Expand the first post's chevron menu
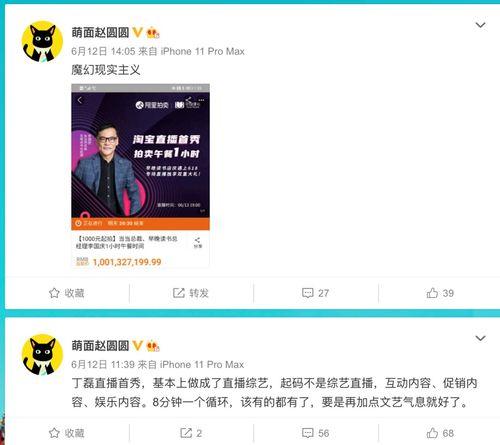The image size is (500, 445). (x=480, y=25)
